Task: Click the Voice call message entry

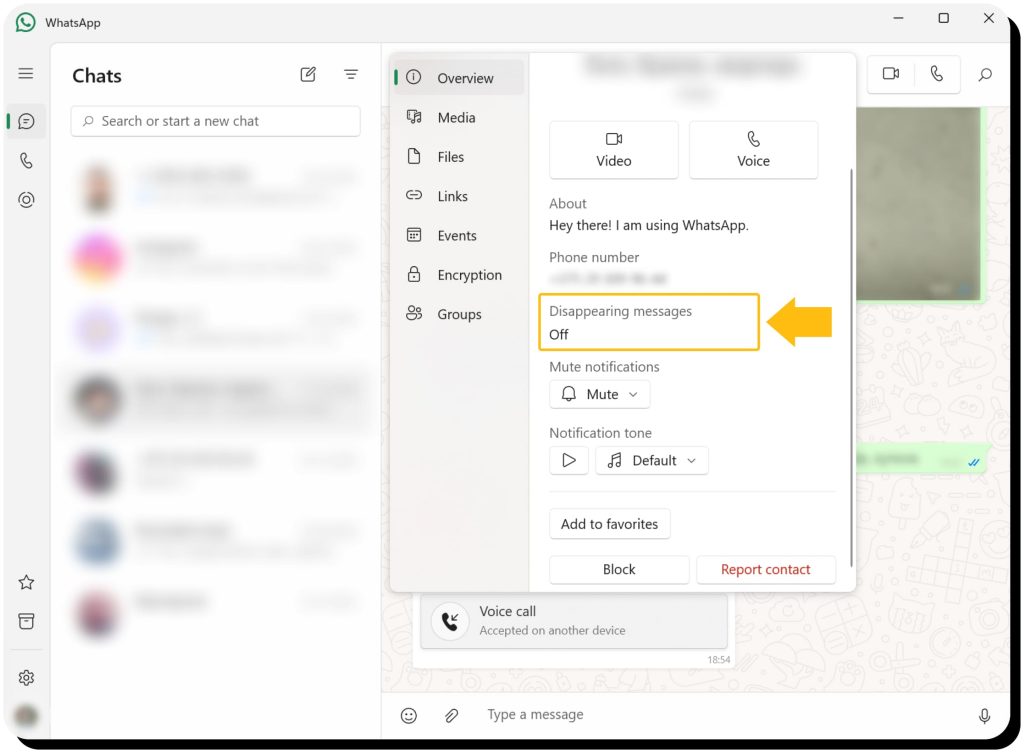Action: point(573,620)
